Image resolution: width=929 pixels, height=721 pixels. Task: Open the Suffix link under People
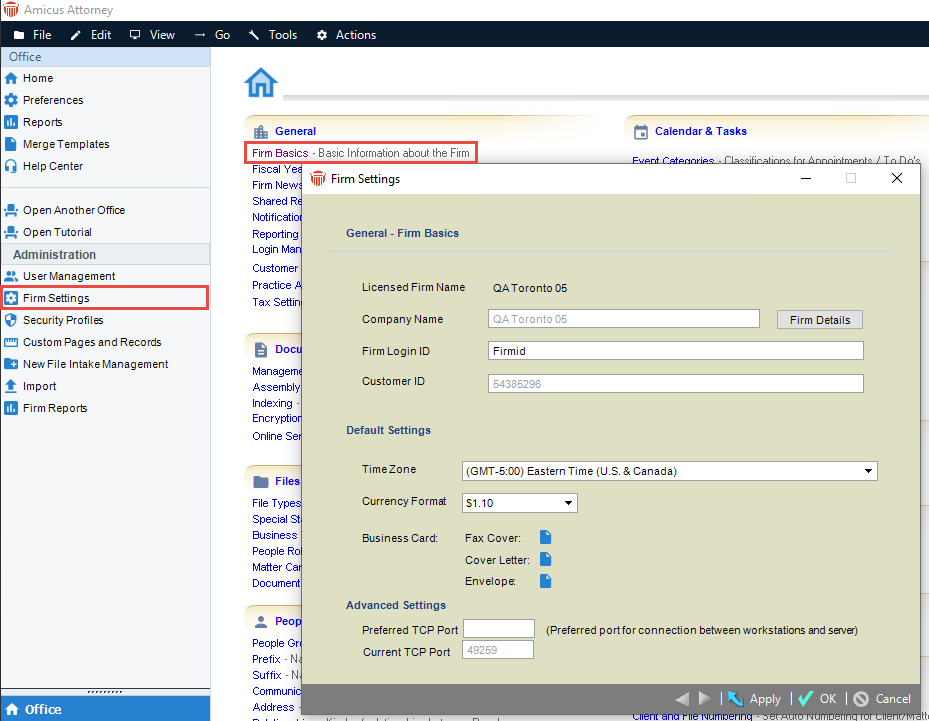click(267, 675)
